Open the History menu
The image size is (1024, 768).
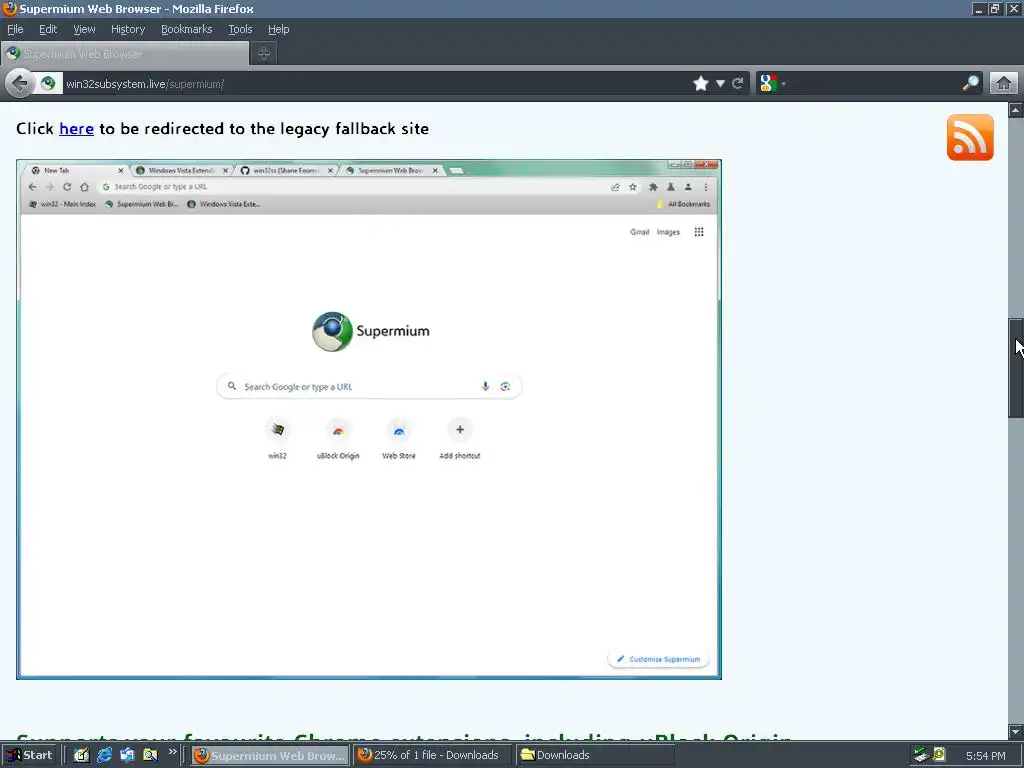point(128,29)
